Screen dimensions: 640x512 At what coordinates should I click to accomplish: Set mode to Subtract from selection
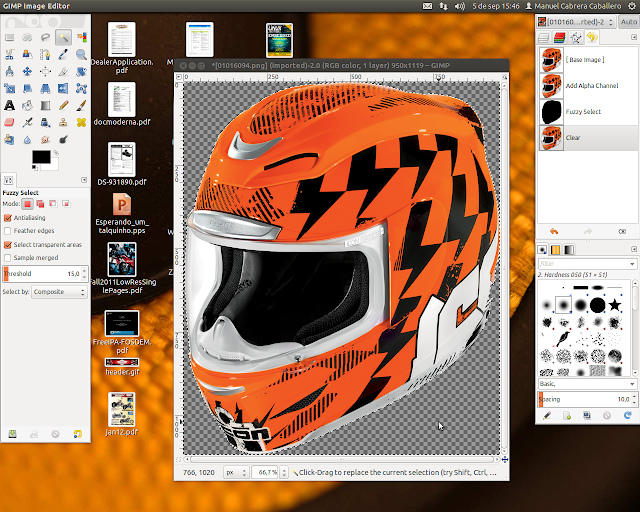click(53, 203)
